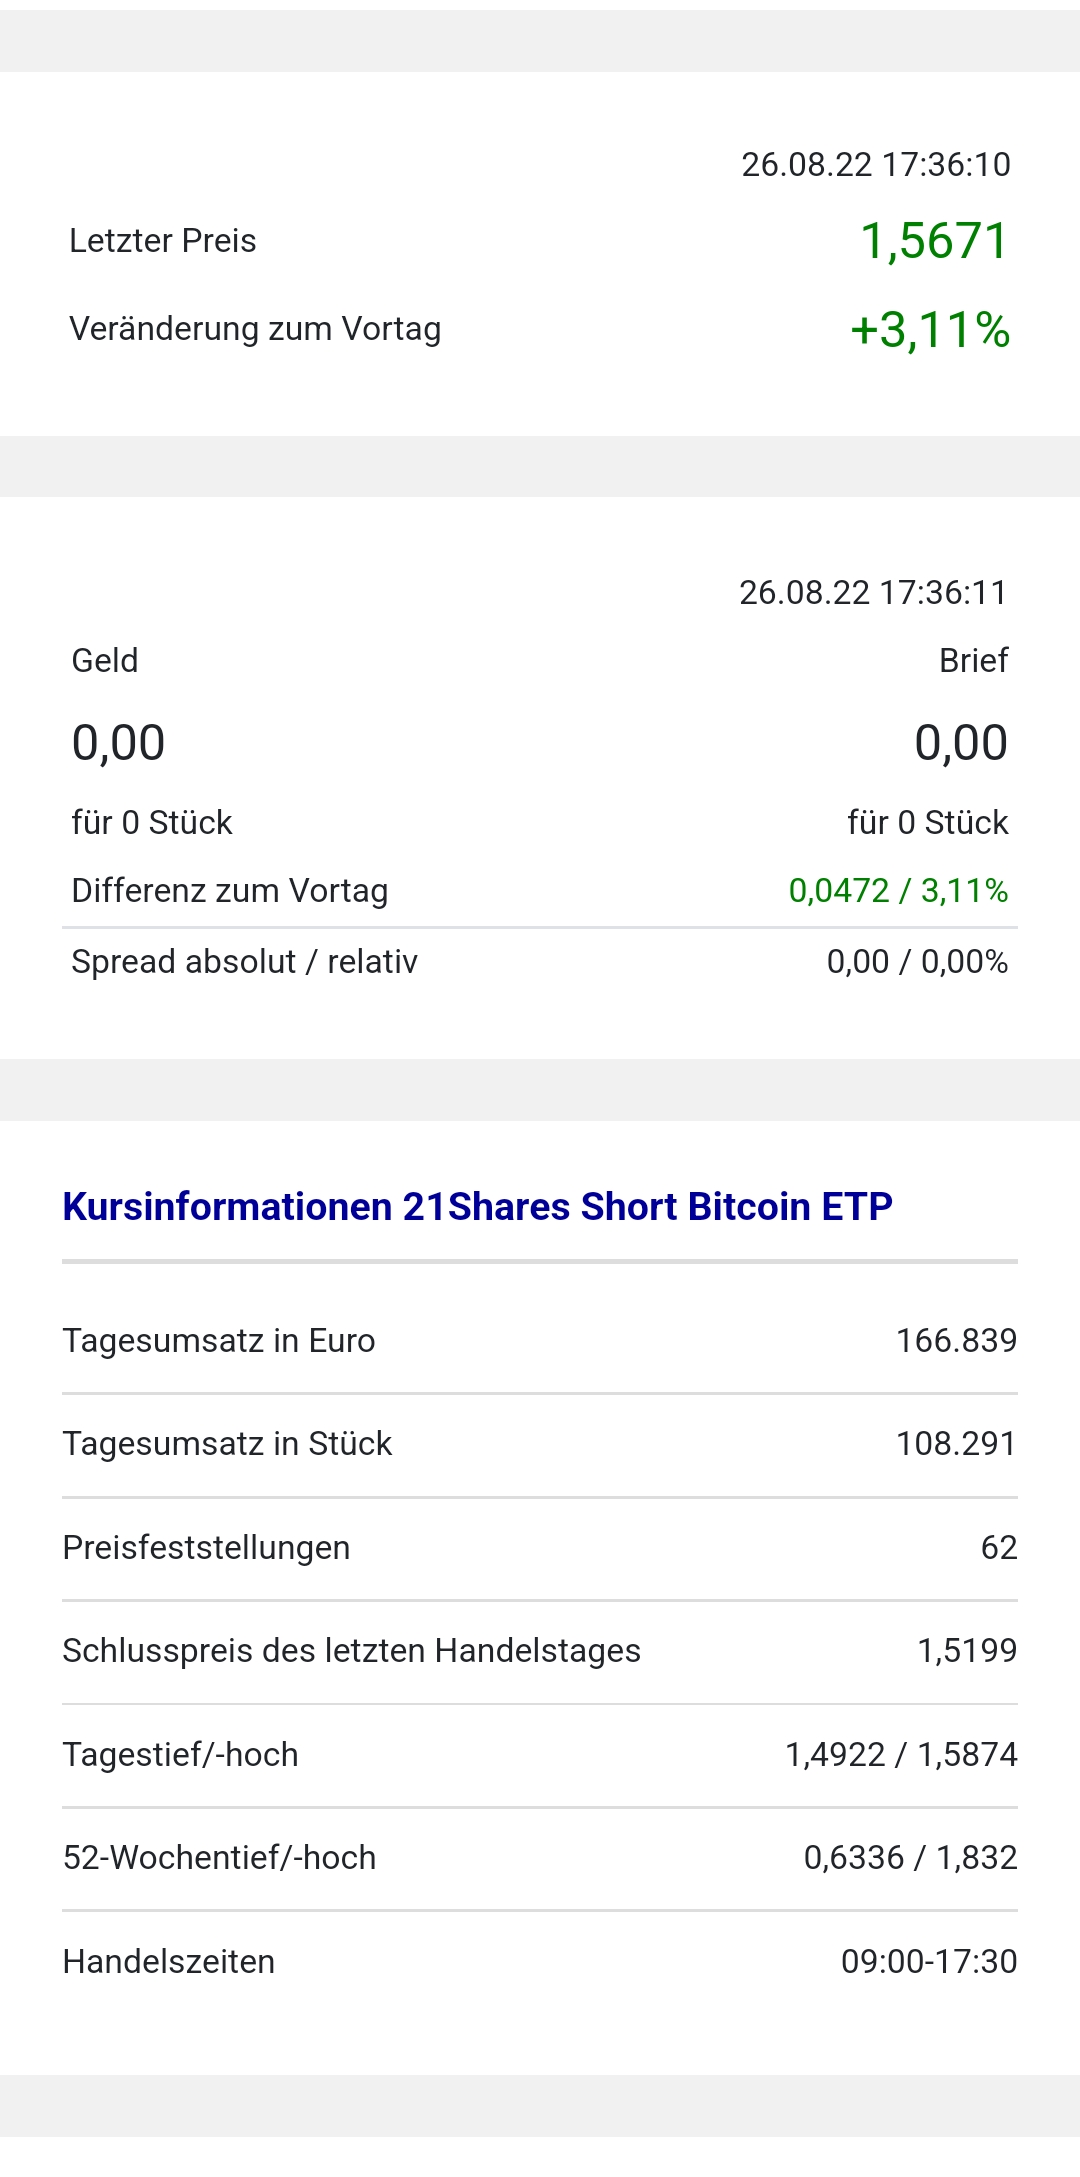Tap the 'Veränderung zum Vortag' label
Image resolution: width=1080 pixels, height=2177 pixels.
[x=255, y=329]
